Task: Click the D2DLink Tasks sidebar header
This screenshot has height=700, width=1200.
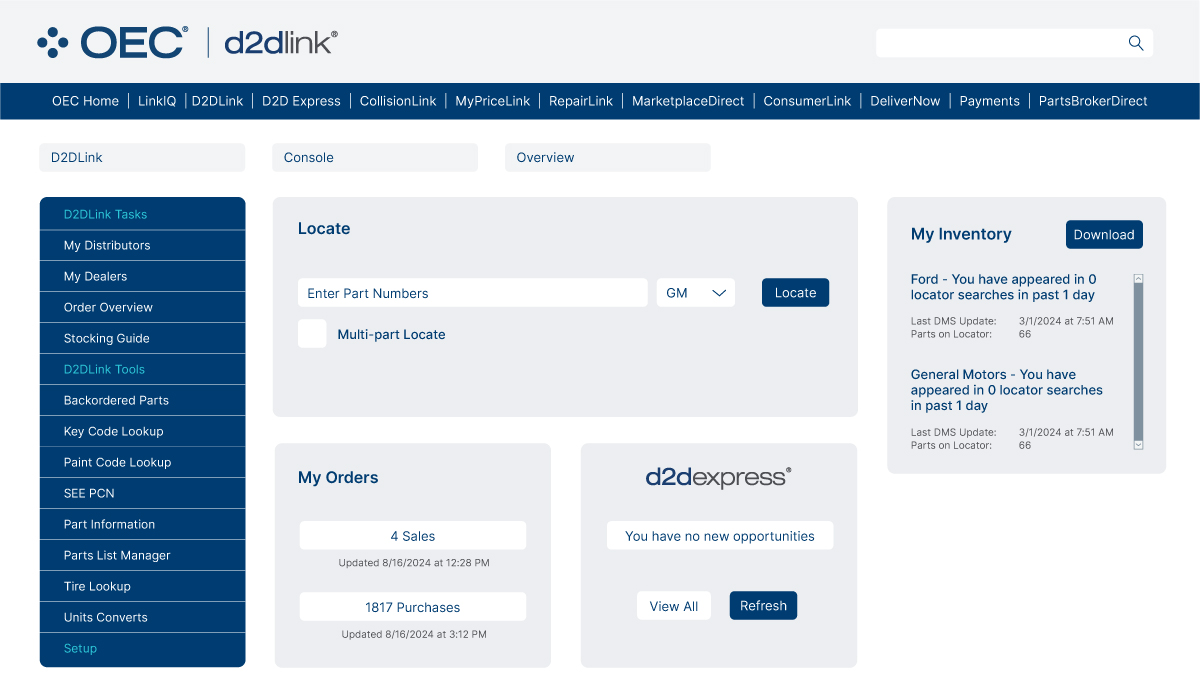Action: pos(142,214)
